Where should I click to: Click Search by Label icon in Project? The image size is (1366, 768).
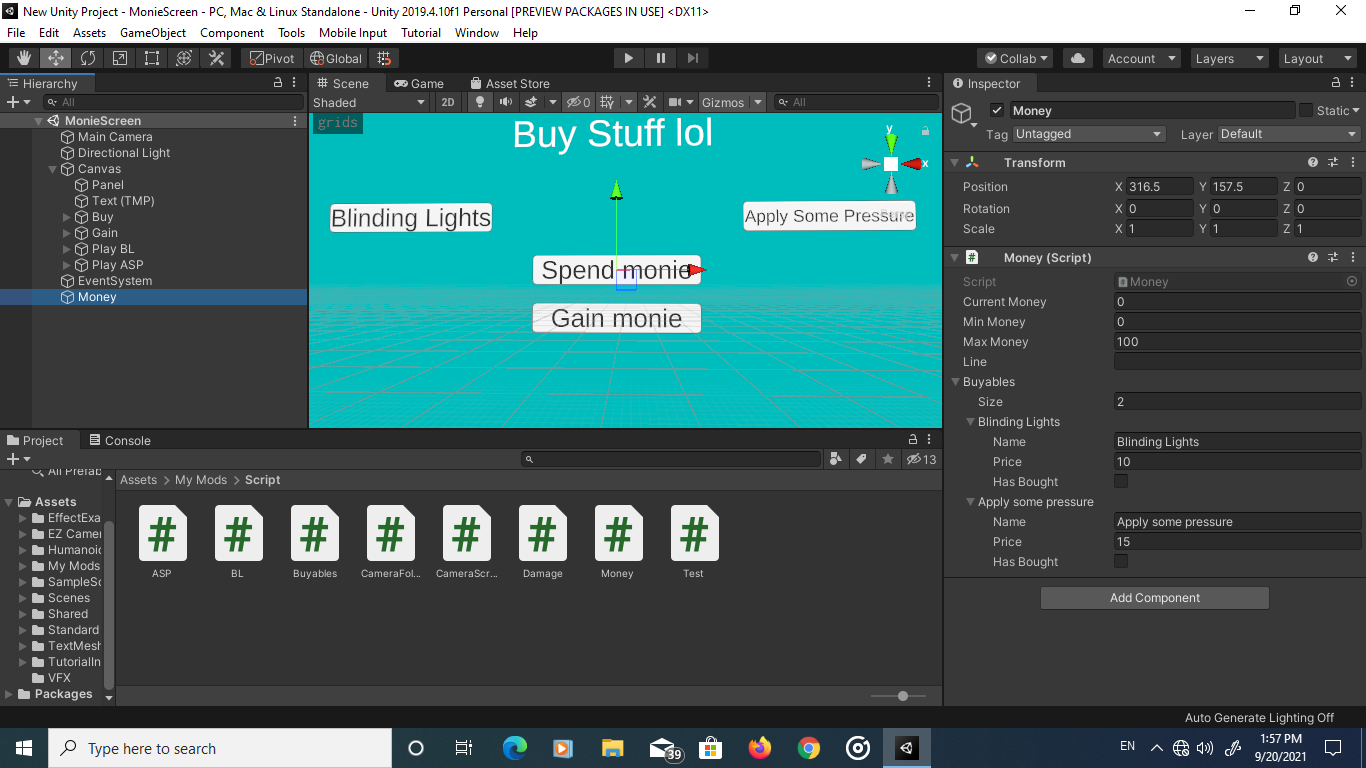coord(860,459)
